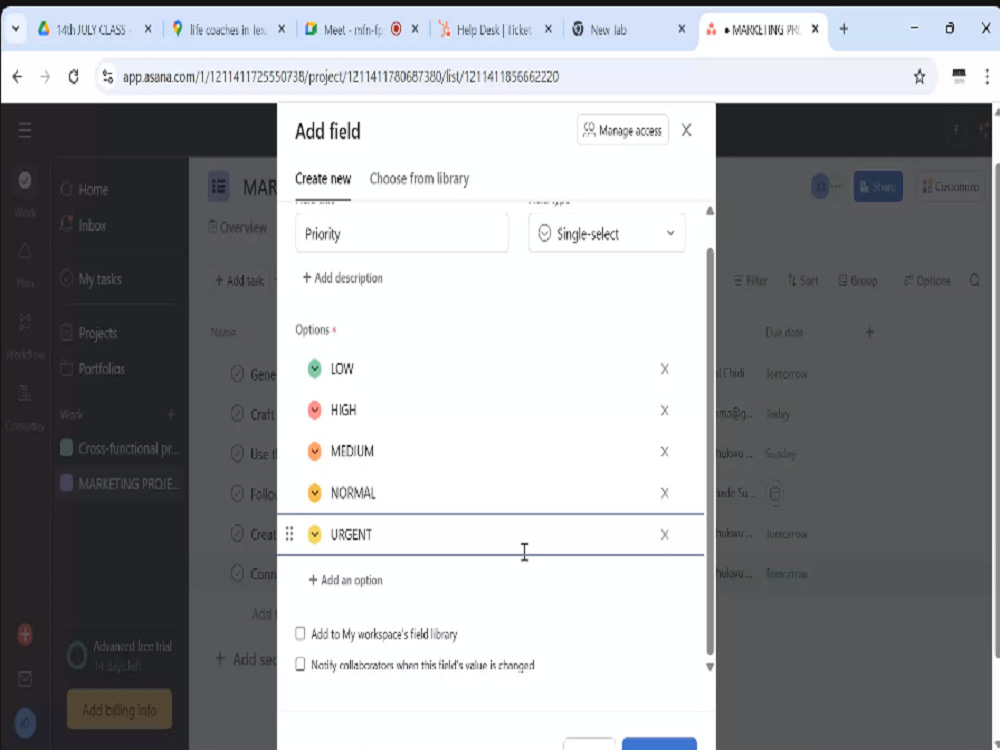Go to Home in sidebar
1000x750 pixels.
coord(84,189)
